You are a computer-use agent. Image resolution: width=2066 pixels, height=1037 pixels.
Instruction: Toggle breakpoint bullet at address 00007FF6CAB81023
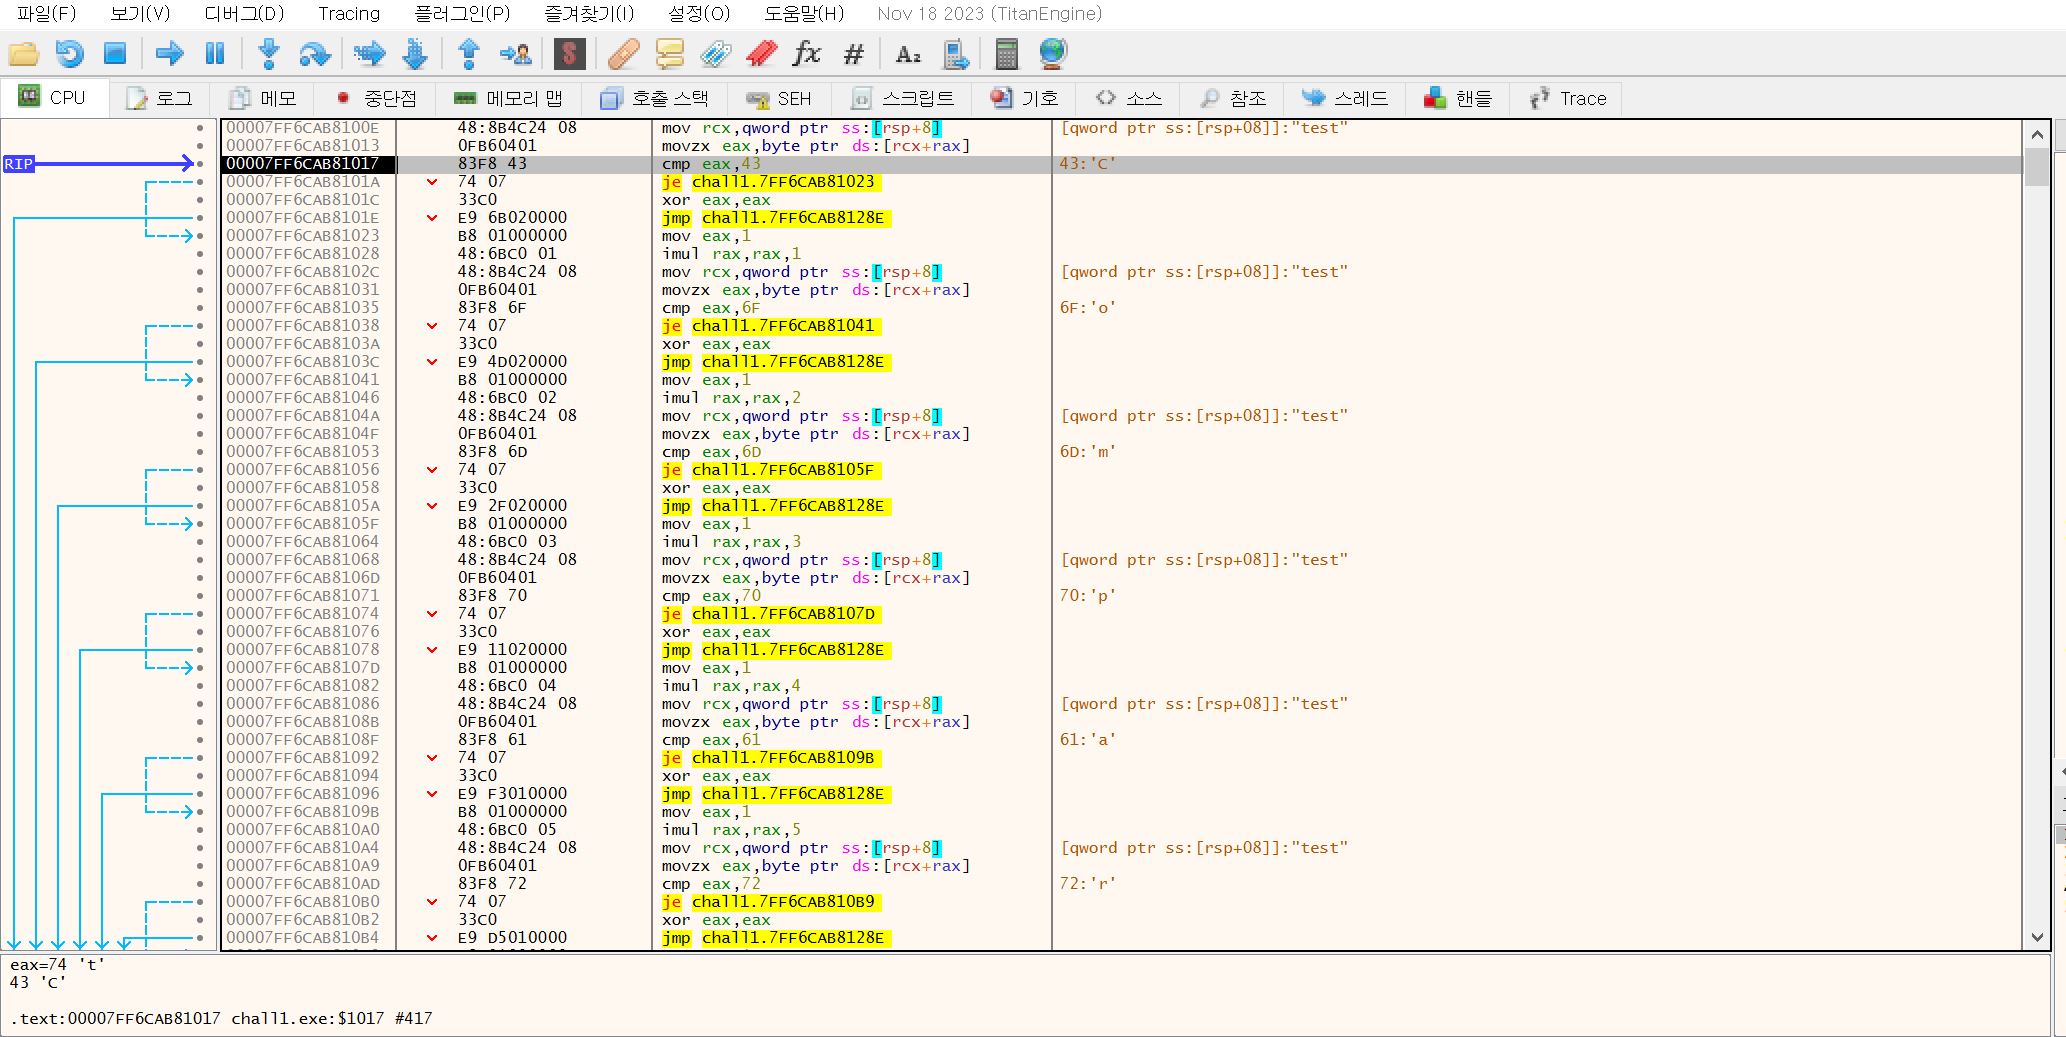(x=200, y=236)
